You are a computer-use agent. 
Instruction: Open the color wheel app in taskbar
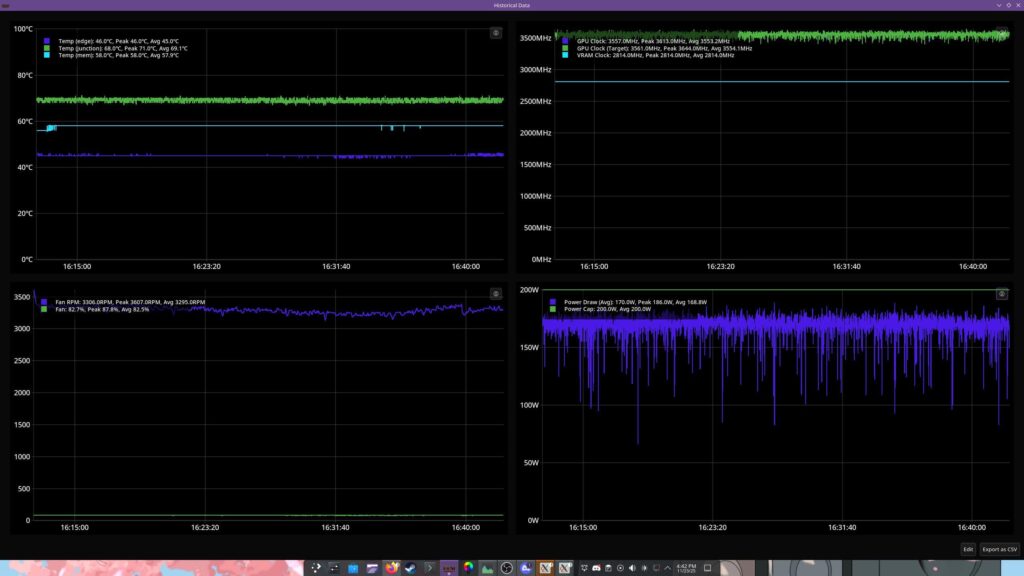468,568
